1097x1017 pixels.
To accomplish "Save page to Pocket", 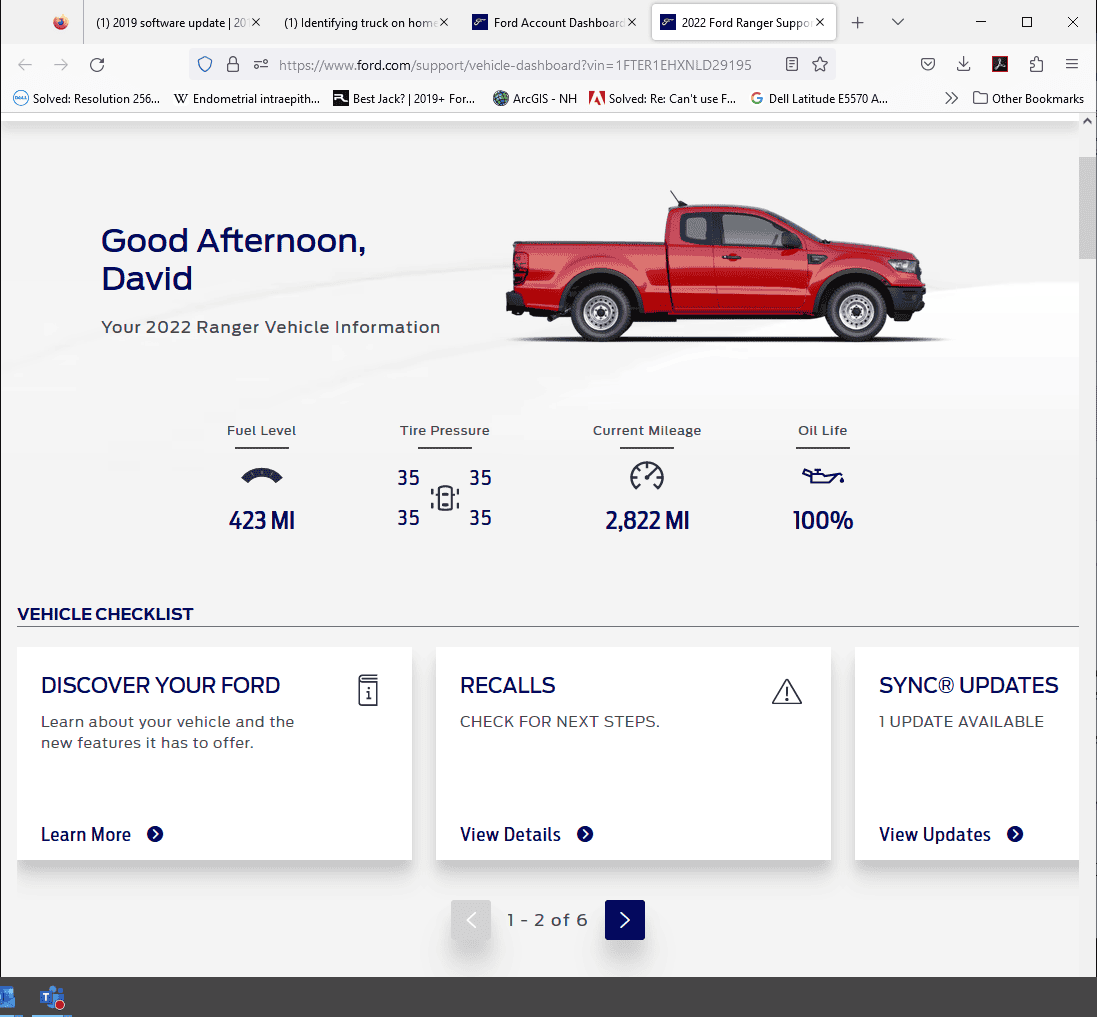I will point(928,65).
